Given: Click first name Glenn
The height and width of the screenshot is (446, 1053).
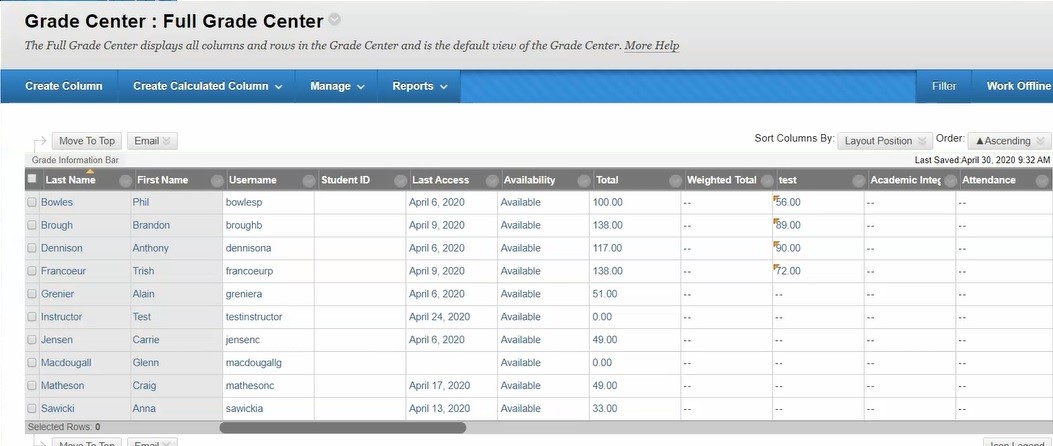Looking at the screenshot, I should point(146,363).
